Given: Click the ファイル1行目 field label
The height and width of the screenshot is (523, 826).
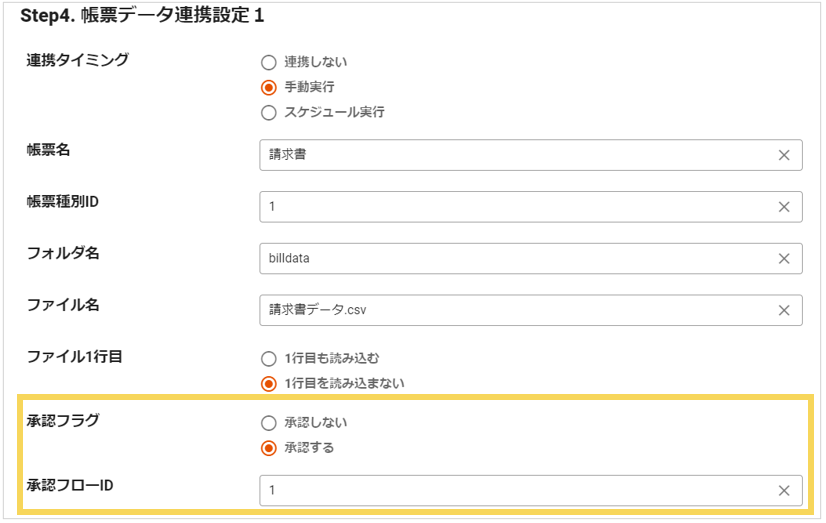Looking at the screenshot, I should 76,355.
